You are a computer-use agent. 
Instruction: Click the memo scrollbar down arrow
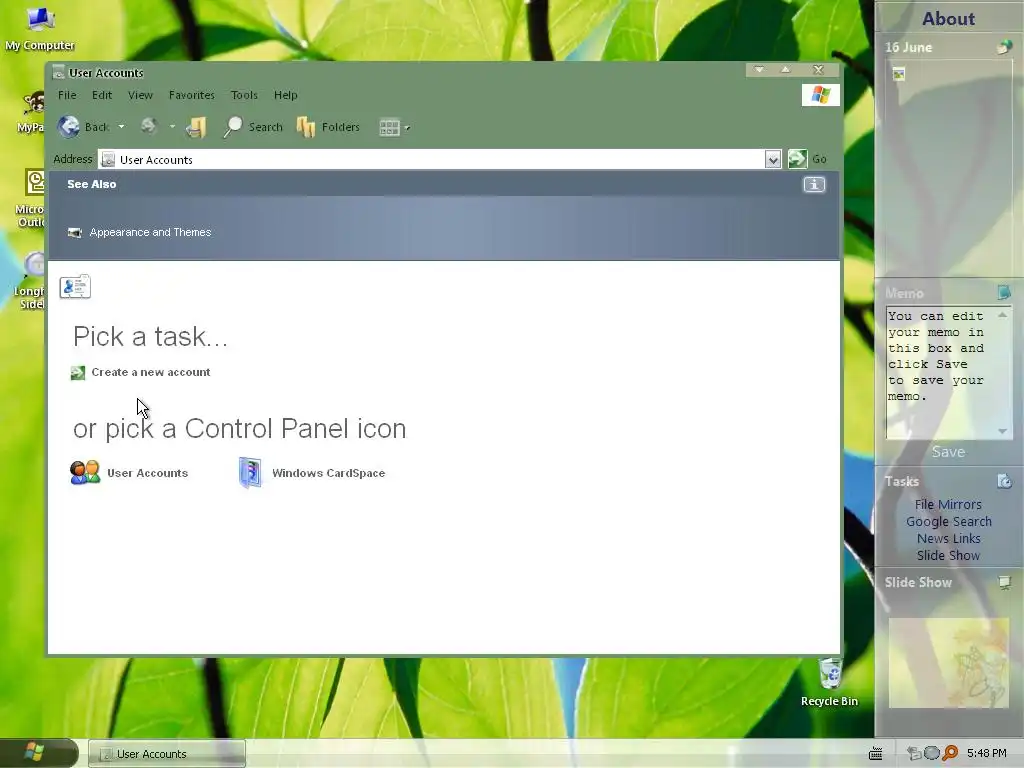1002,431
